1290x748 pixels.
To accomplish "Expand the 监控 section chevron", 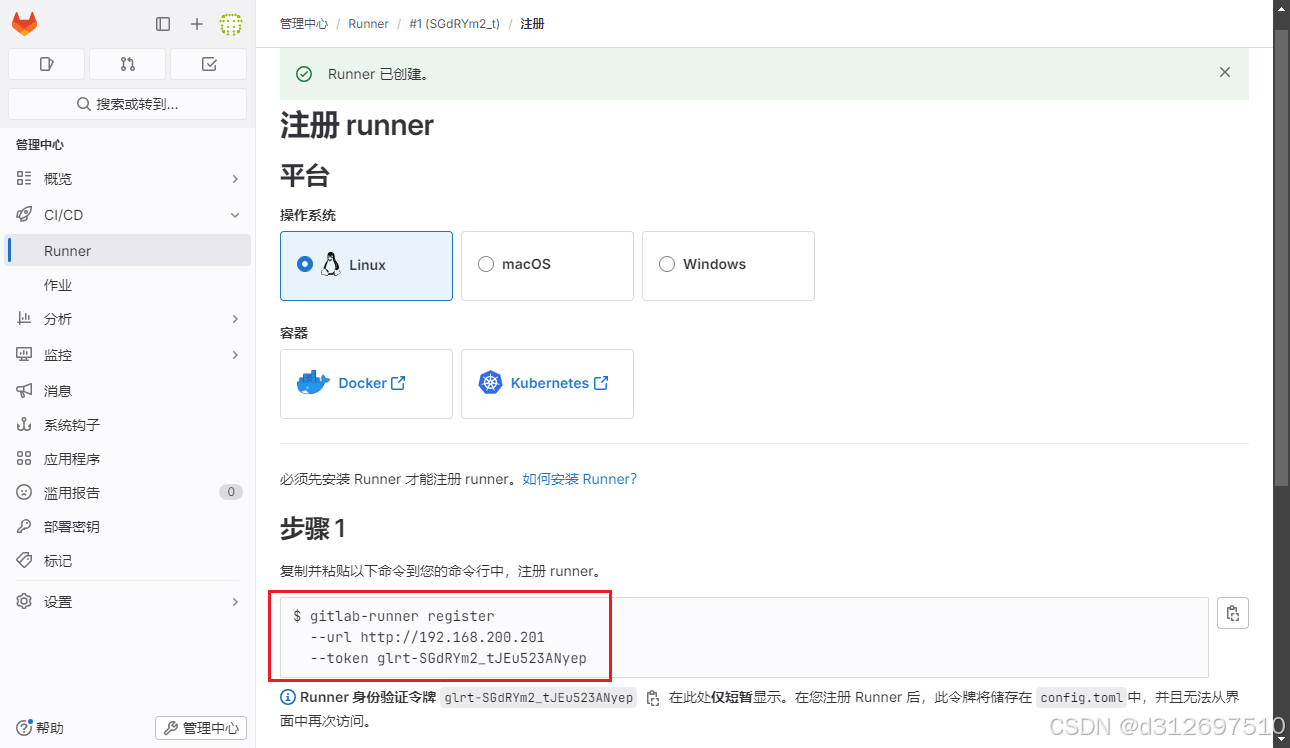I will [235, 355].
